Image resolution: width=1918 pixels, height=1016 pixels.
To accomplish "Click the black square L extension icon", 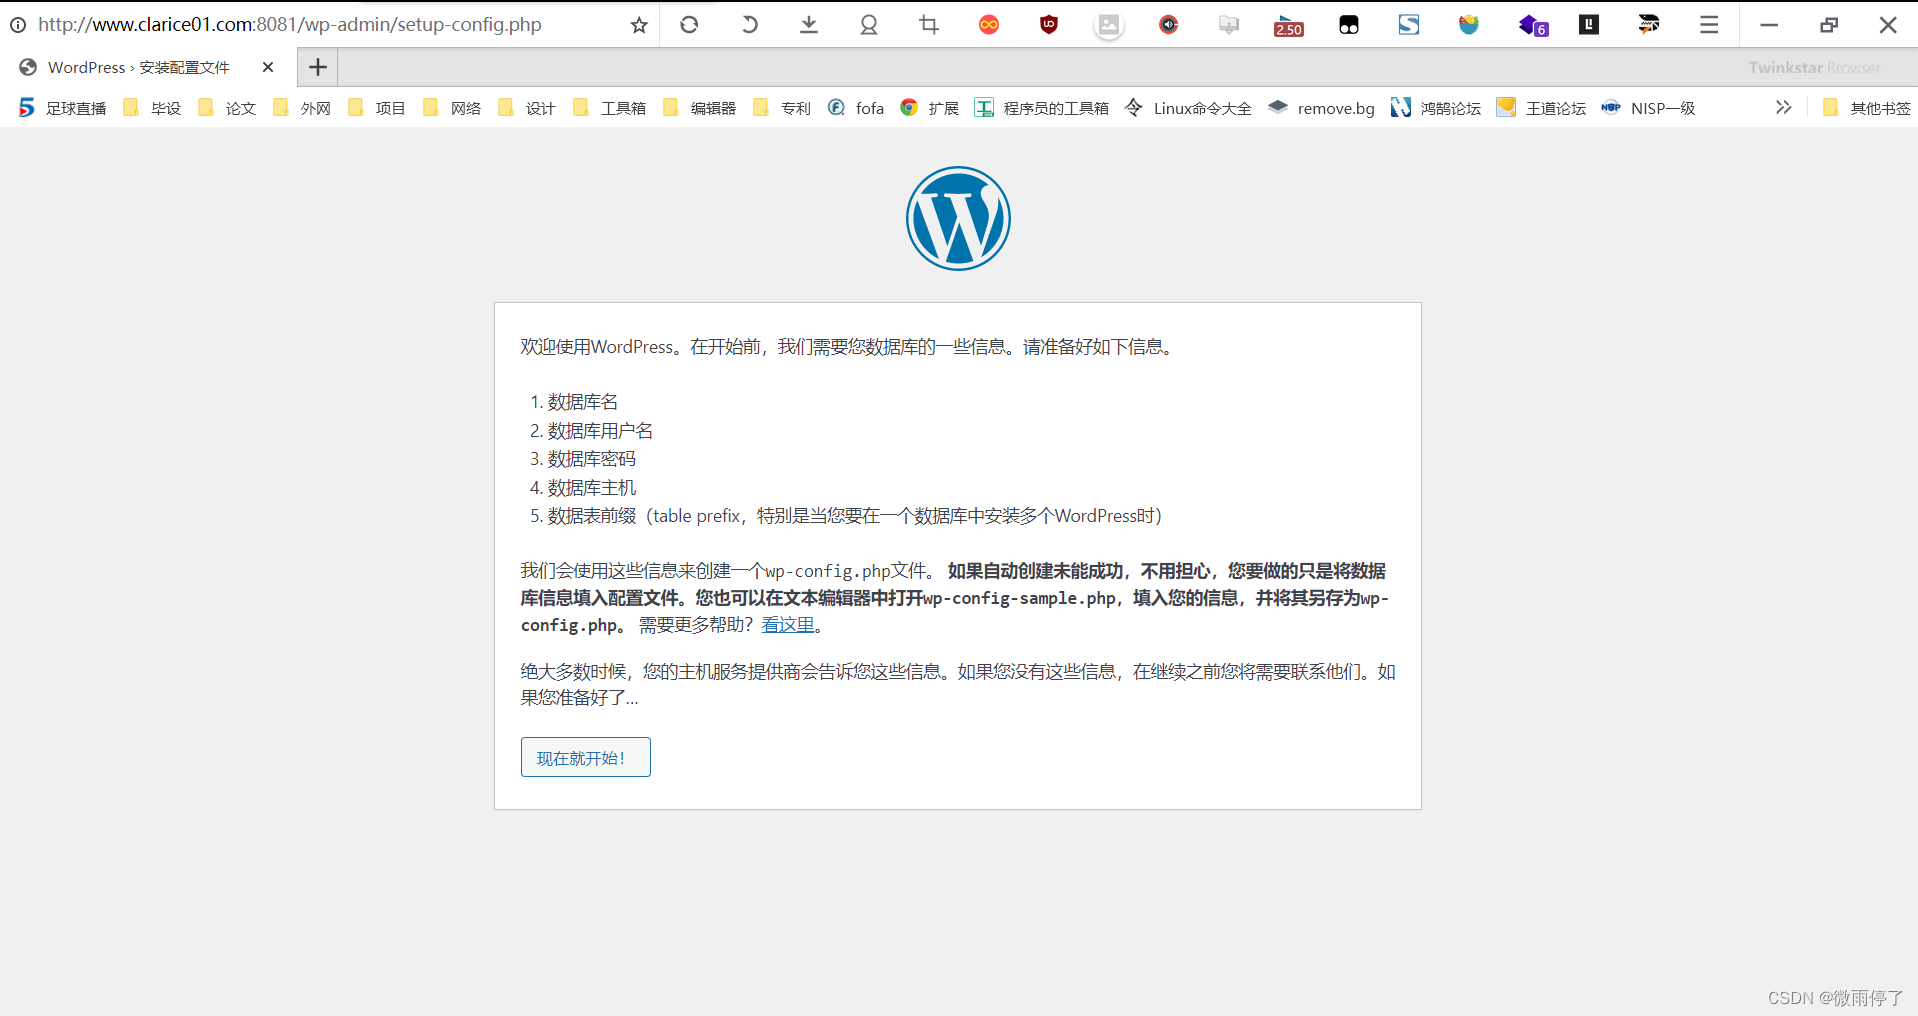I will 1589,25.
